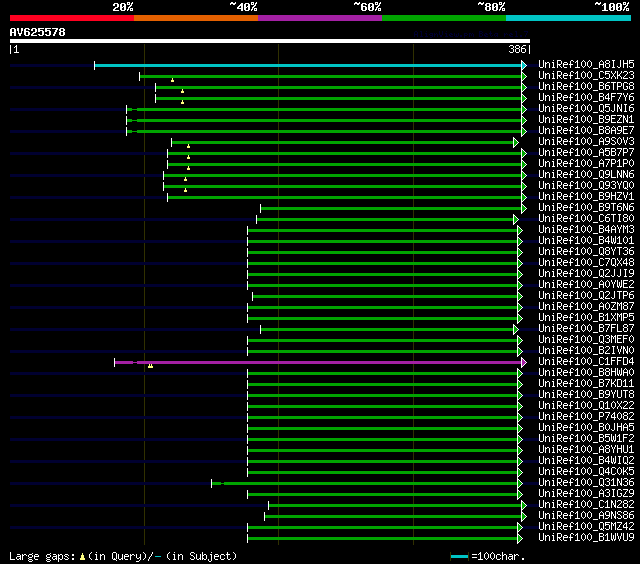Click the orange ~40% legend color segment
Viewport: 640px width, 564px height.
(x=196, y=18)
